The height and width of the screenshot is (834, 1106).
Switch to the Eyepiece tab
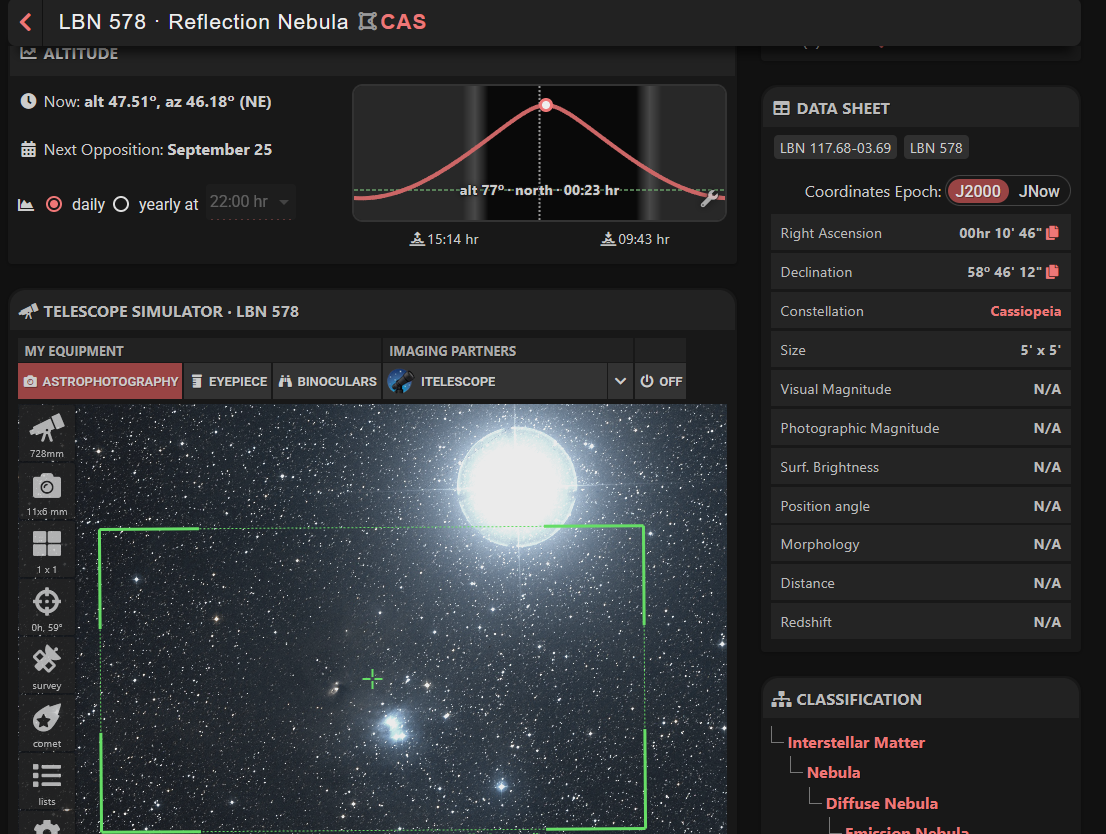click(x=228, y=381)
